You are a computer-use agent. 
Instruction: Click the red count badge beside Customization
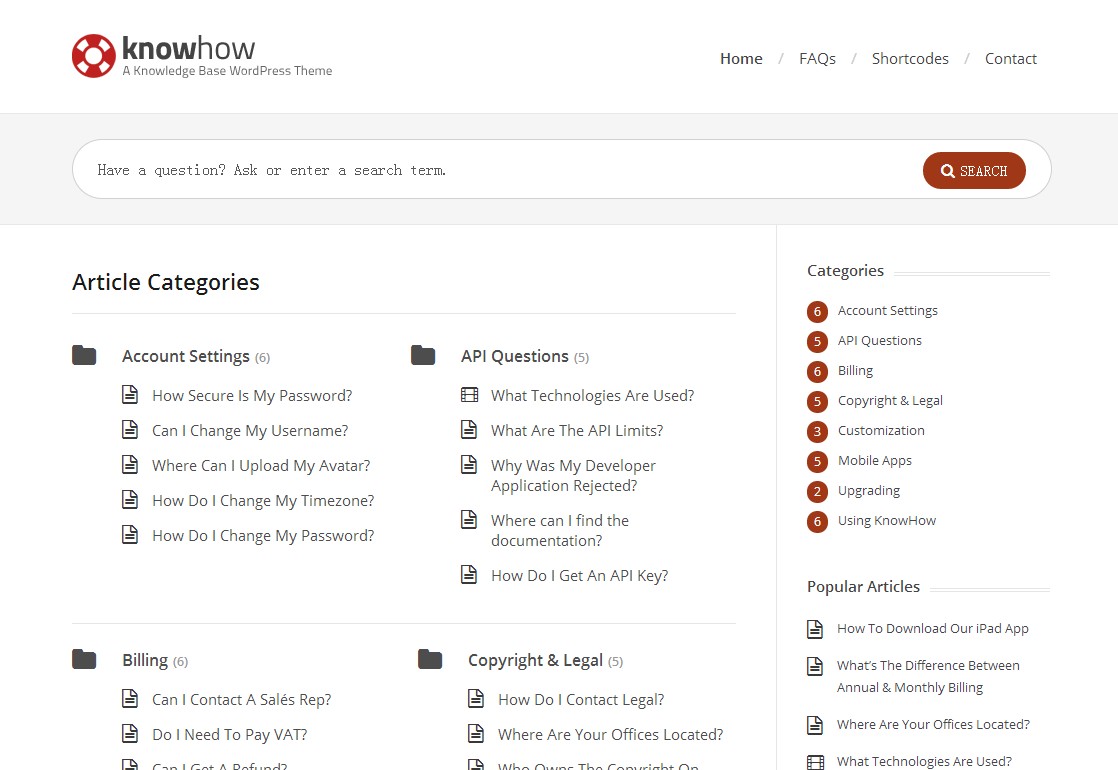tap(817, 431)
